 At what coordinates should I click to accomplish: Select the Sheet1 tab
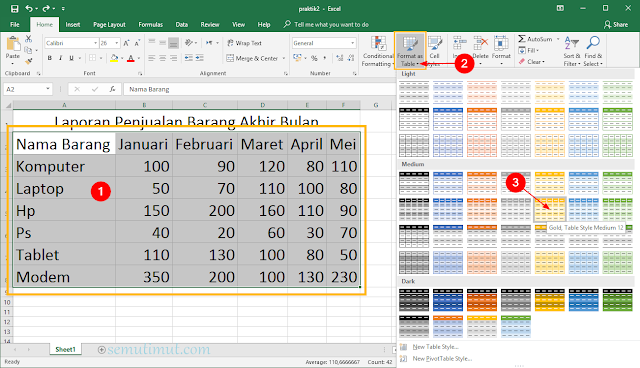[65, 349]
